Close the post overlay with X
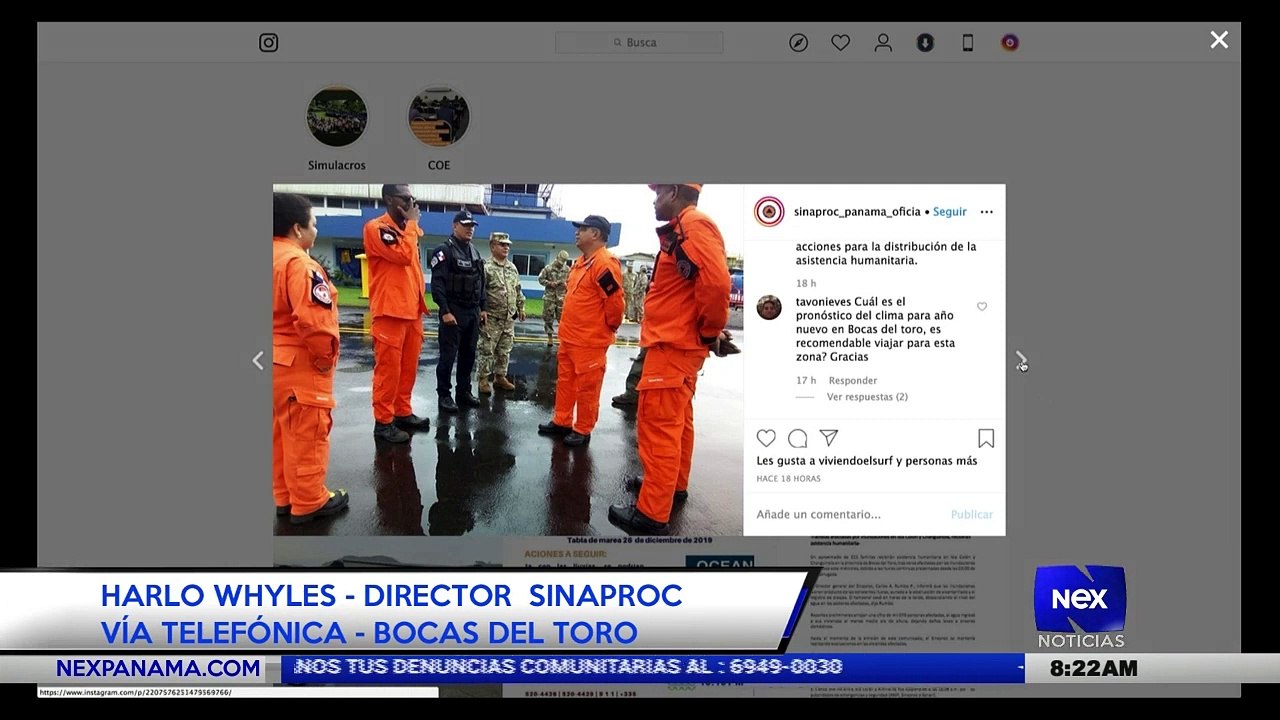The width and height of the screenshot is (1280, 720). click(x=1219, y=40)
